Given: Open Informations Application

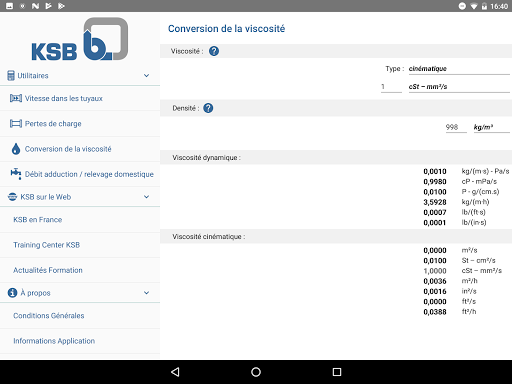Looking at the screenshot, I should point(80,341).
